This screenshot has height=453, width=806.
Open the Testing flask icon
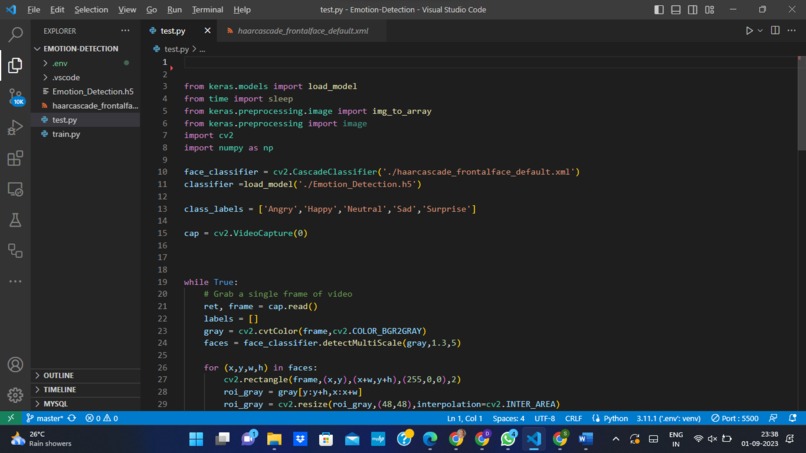click(15, 220)
